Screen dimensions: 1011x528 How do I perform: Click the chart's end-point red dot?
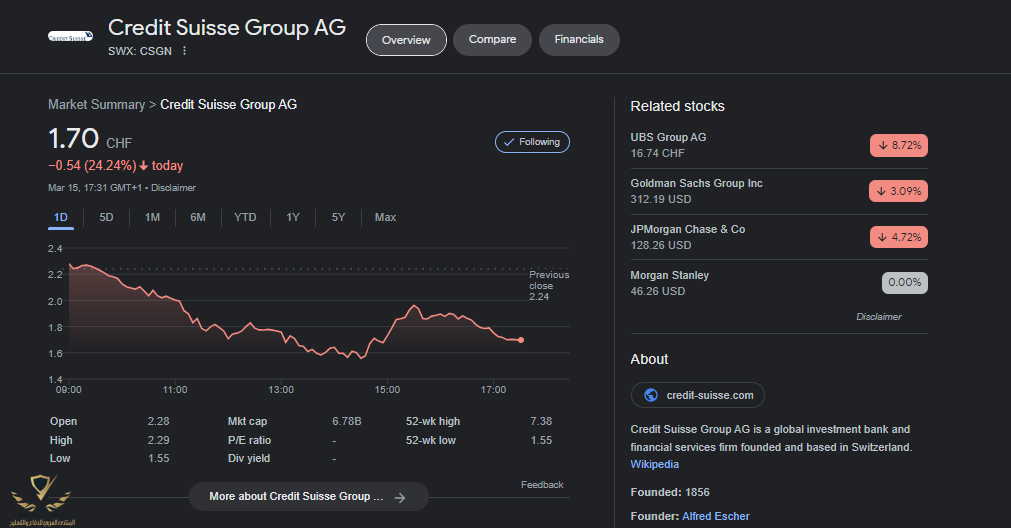(x=521, y=340)
